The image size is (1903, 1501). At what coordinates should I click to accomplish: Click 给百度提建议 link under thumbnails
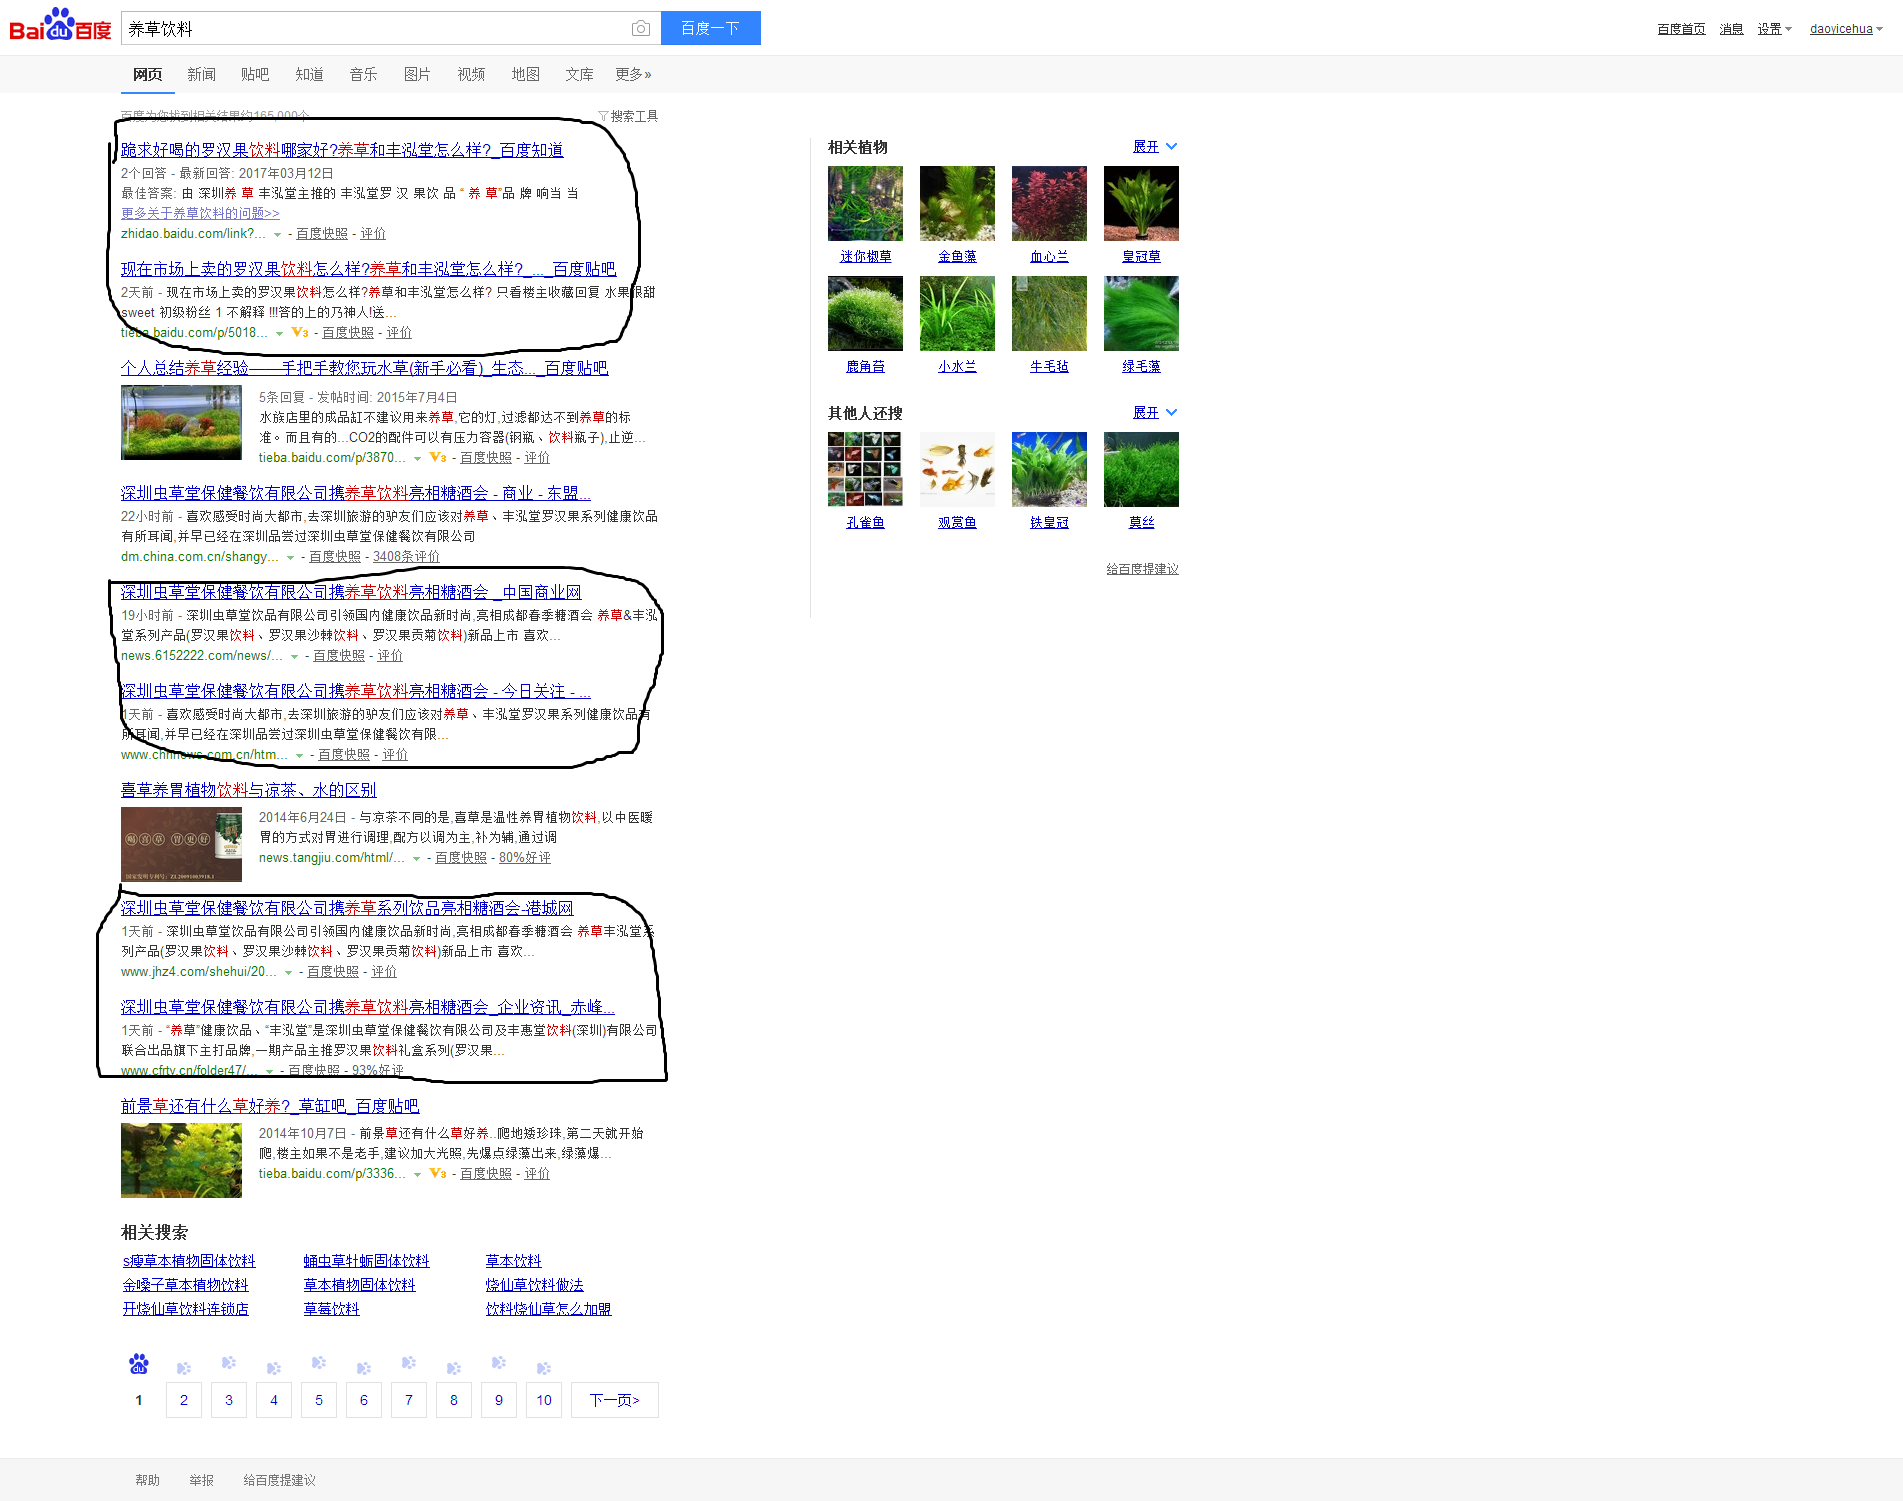click(x=1142, y=569)
